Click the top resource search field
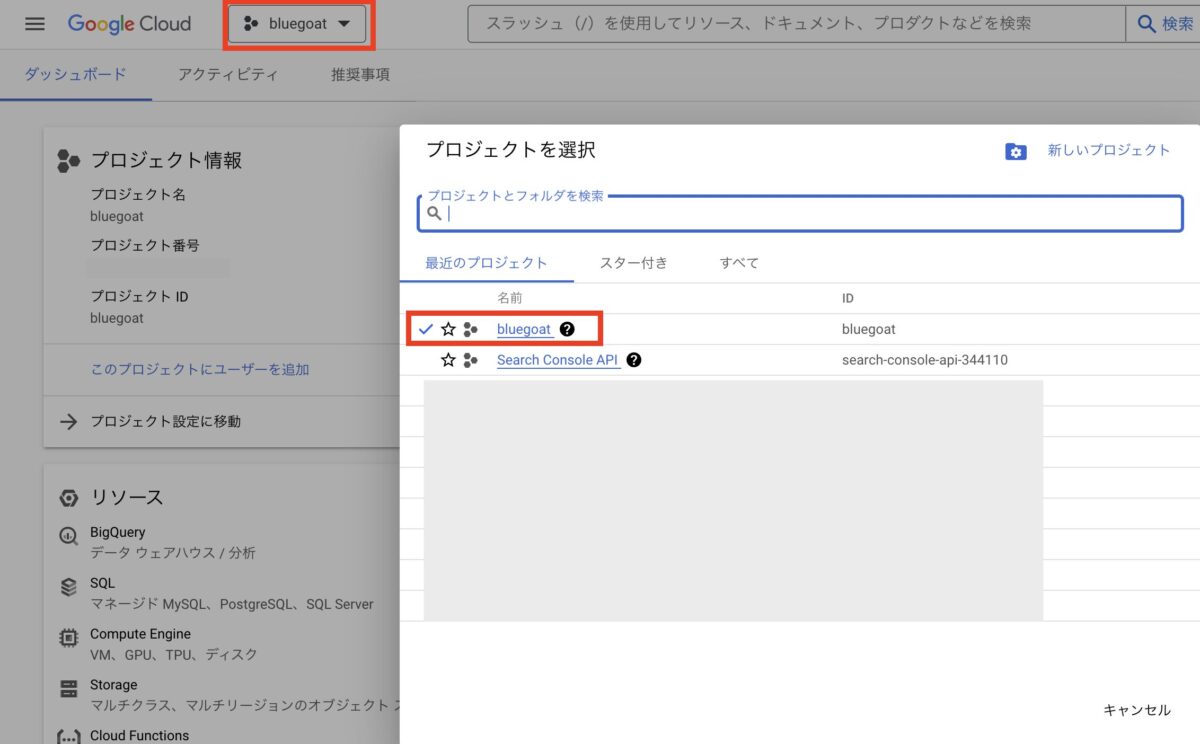This screenshot has height=744, width=1200. pyautogui.click(x=795, y=23)
